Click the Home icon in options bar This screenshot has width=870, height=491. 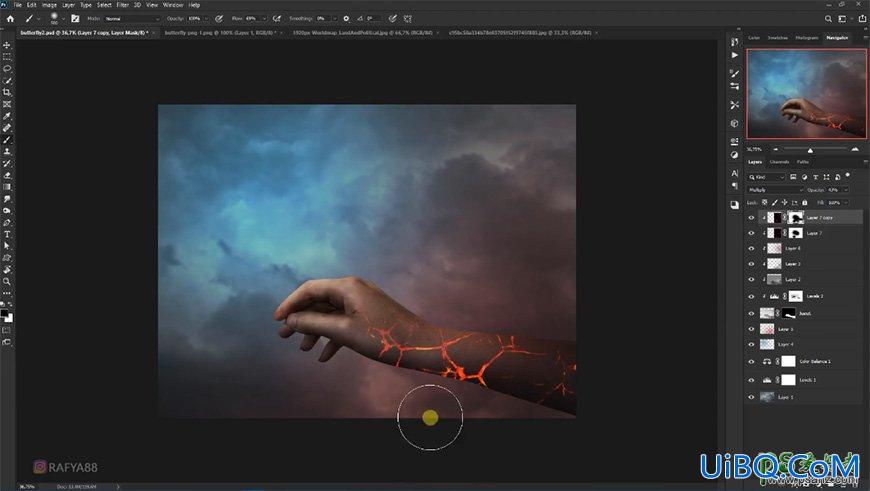tap(10, 18)
